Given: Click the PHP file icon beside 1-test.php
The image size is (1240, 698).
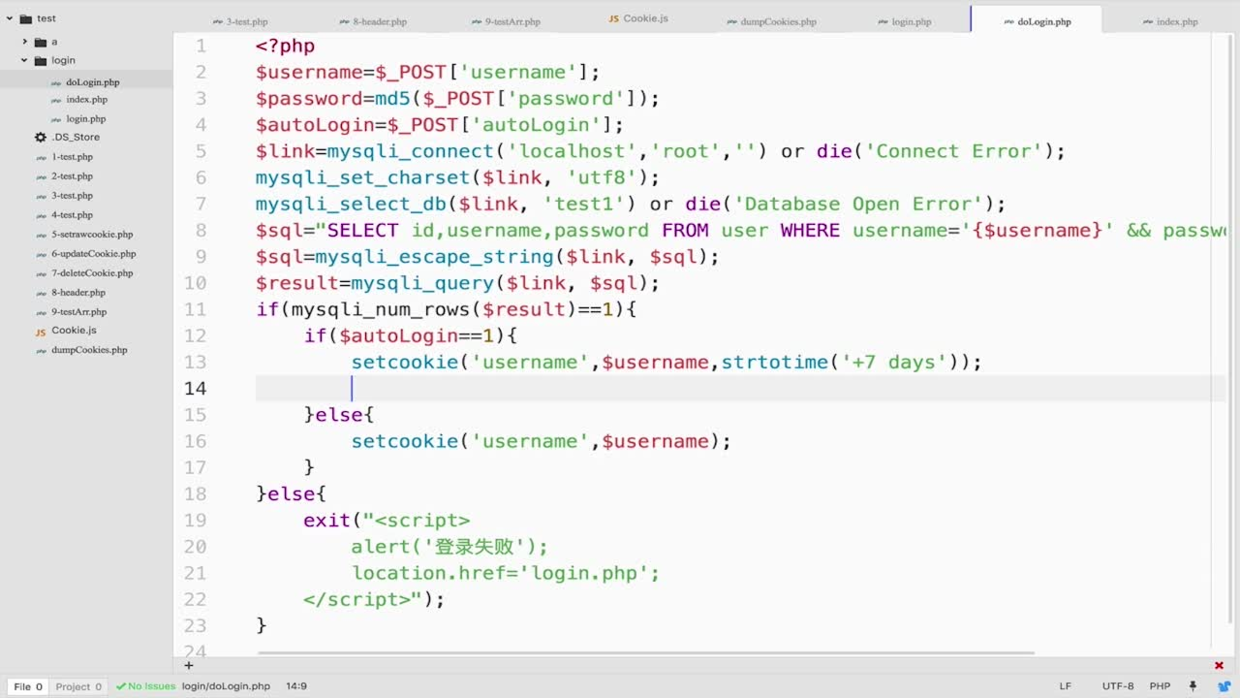Looking at the screenshot, I should point(41,158).
